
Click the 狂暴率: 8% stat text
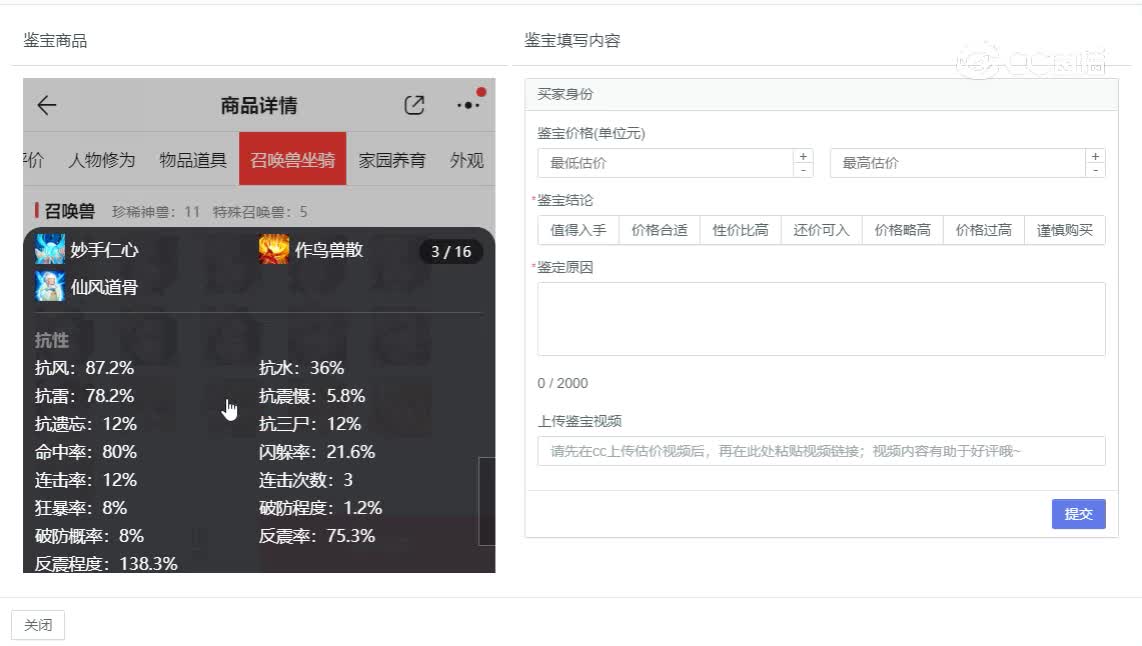81,508
